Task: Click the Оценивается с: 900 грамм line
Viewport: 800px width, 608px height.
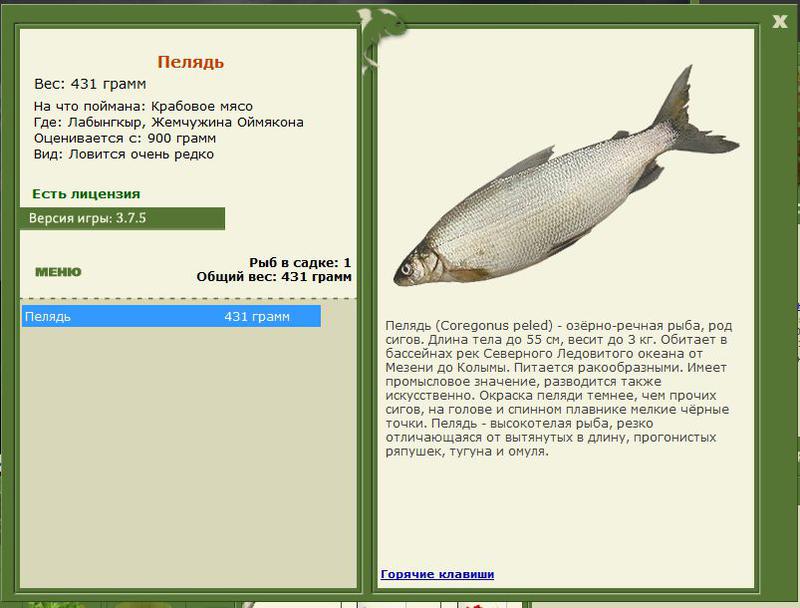Action: [125, 138]
